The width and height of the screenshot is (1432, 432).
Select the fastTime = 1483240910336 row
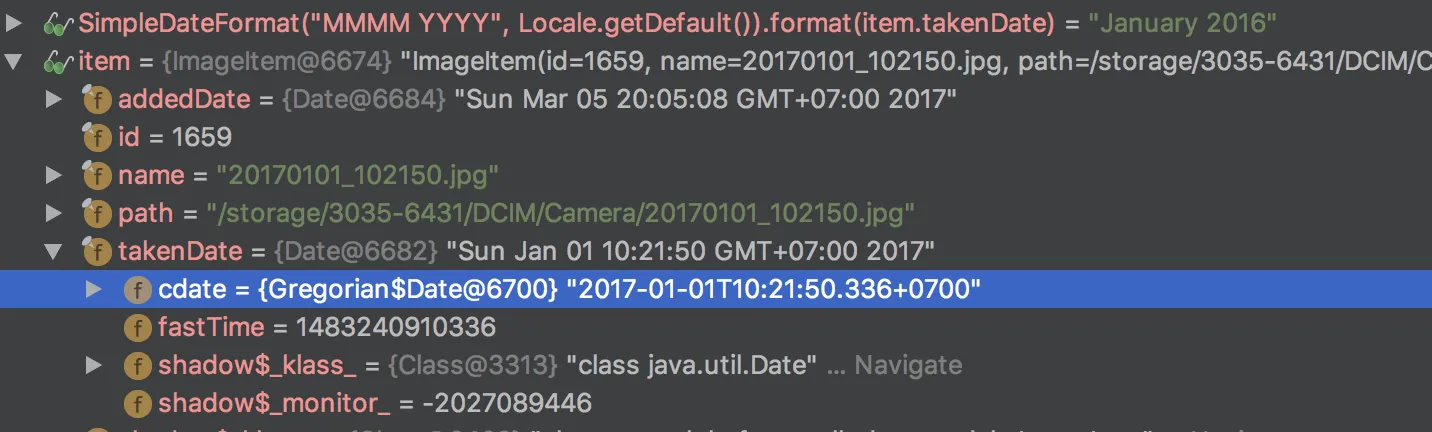pyautogui.click(x=716, y=327)
